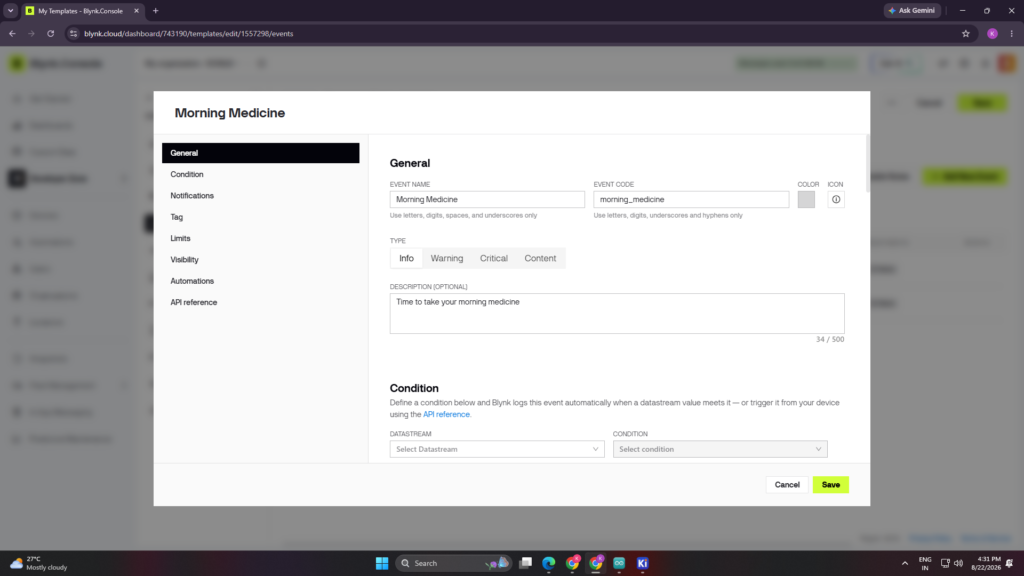The height and width of the screenshot is (576, 1024).
Task: Open the Arduino IDE taskbar icon
Action: (619, 563)
